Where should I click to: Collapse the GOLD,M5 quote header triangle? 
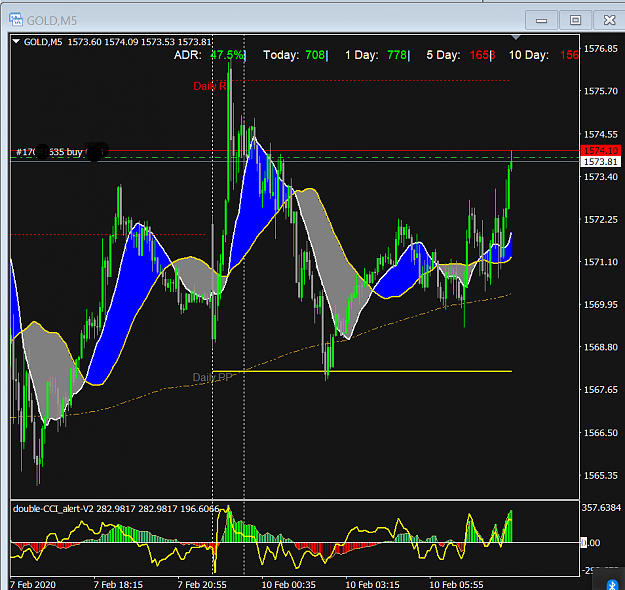coord(16,41)
